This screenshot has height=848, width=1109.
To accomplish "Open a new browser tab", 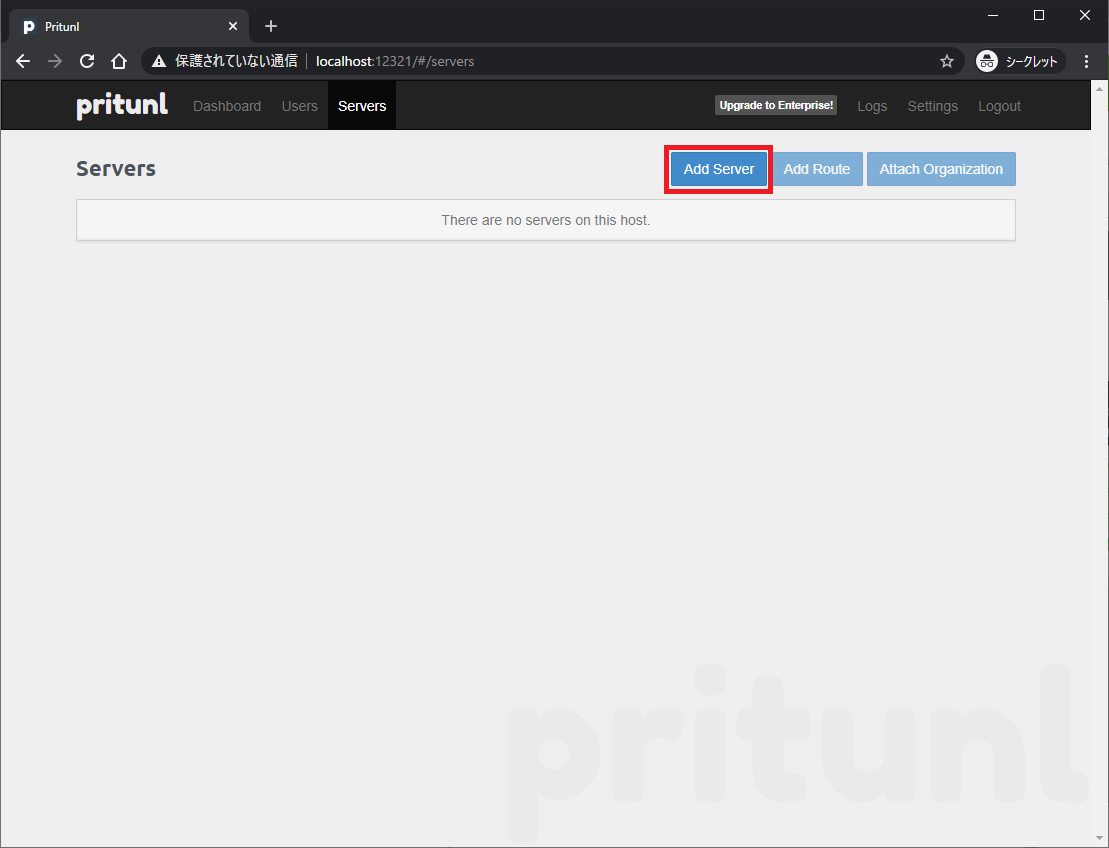I will coord(271,26).
